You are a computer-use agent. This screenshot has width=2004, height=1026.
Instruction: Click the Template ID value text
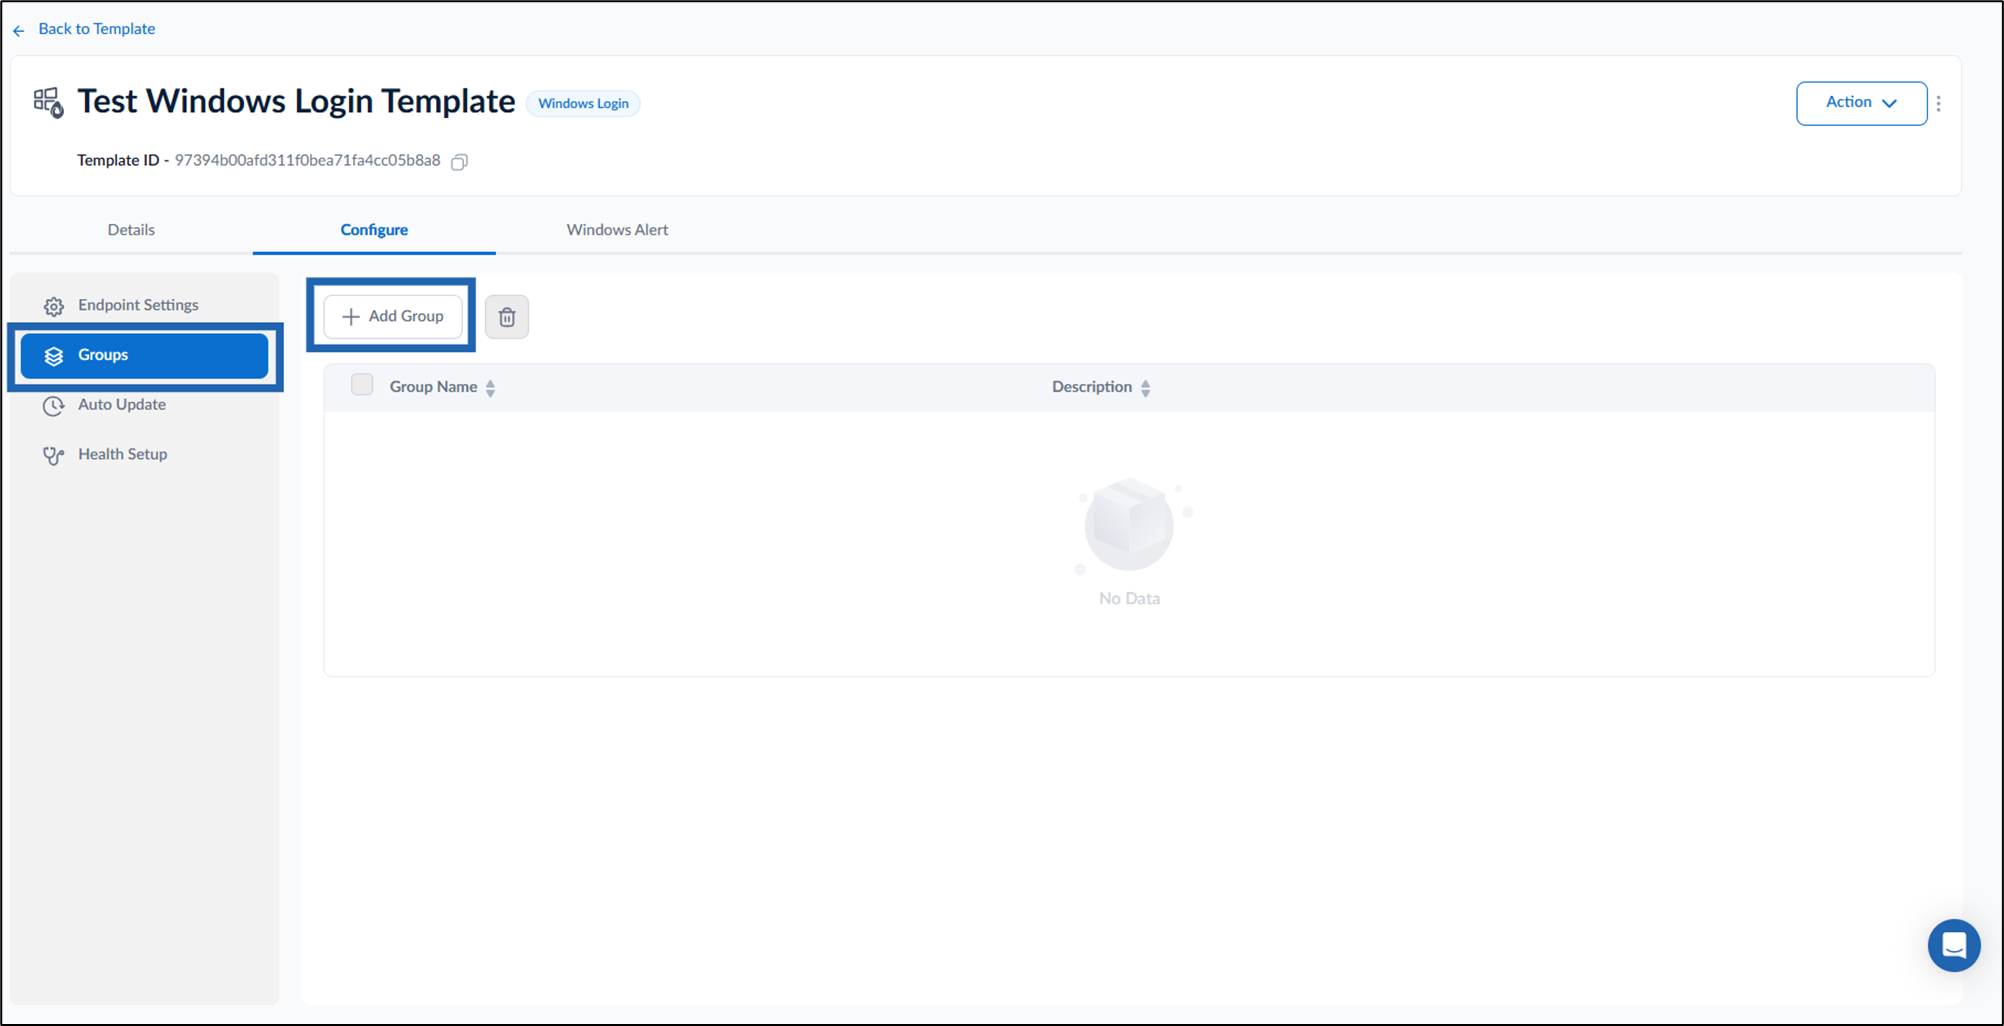tap(307, 160)
